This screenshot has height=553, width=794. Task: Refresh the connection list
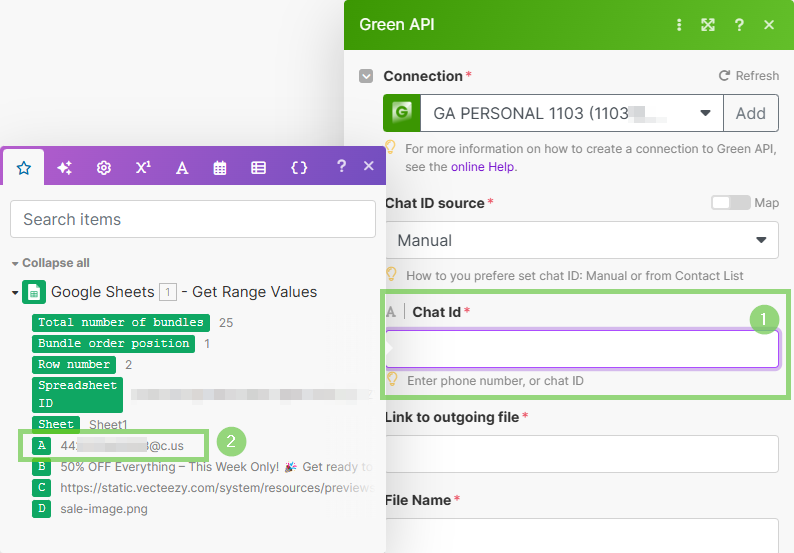coord(748,76)
